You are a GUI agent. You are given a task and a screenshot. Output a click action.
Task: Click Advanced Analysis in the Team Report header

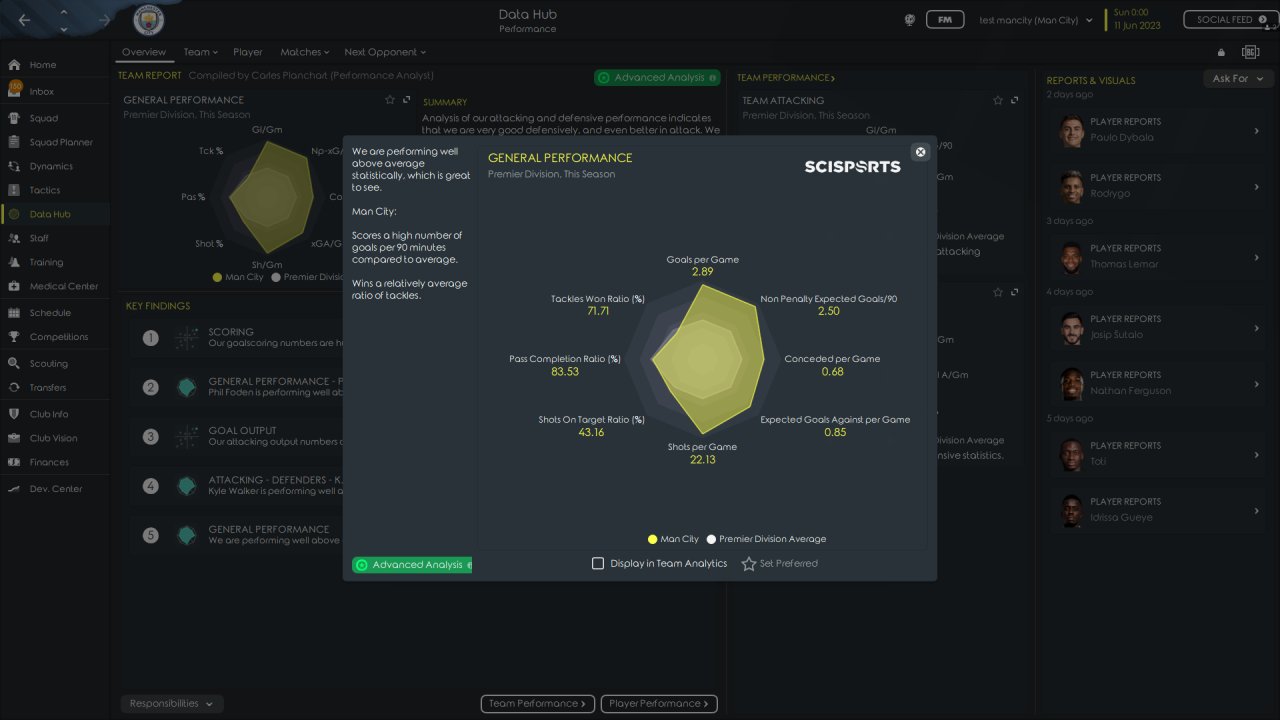(x=658, y=77)
